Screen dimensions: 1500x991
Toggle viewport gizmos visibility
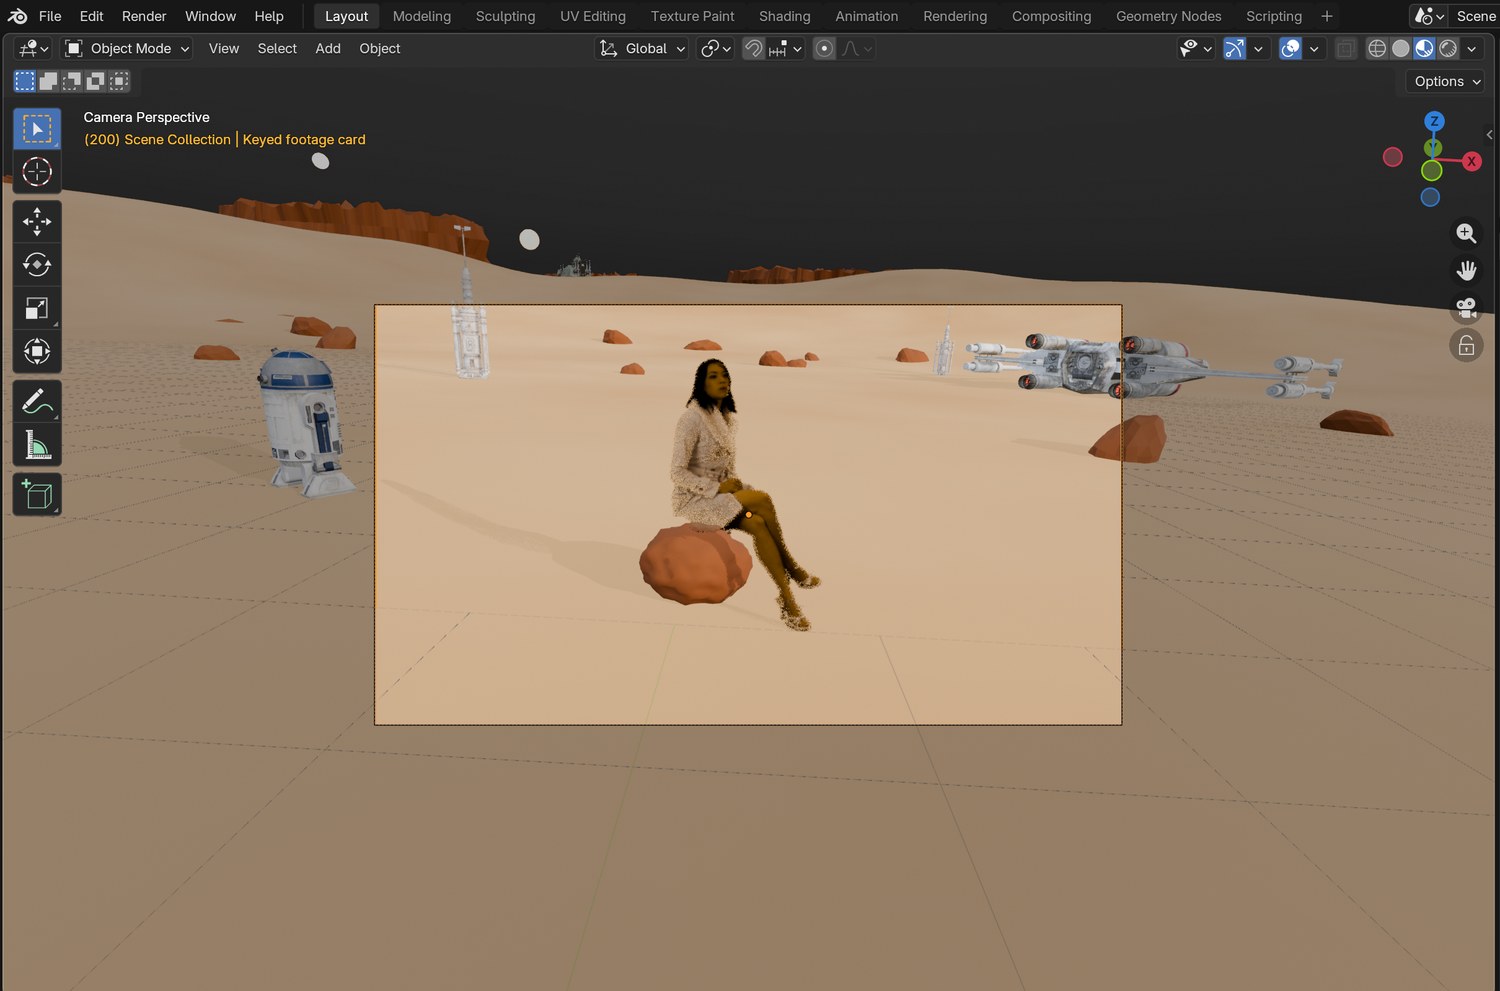(x=1234, y=48)
